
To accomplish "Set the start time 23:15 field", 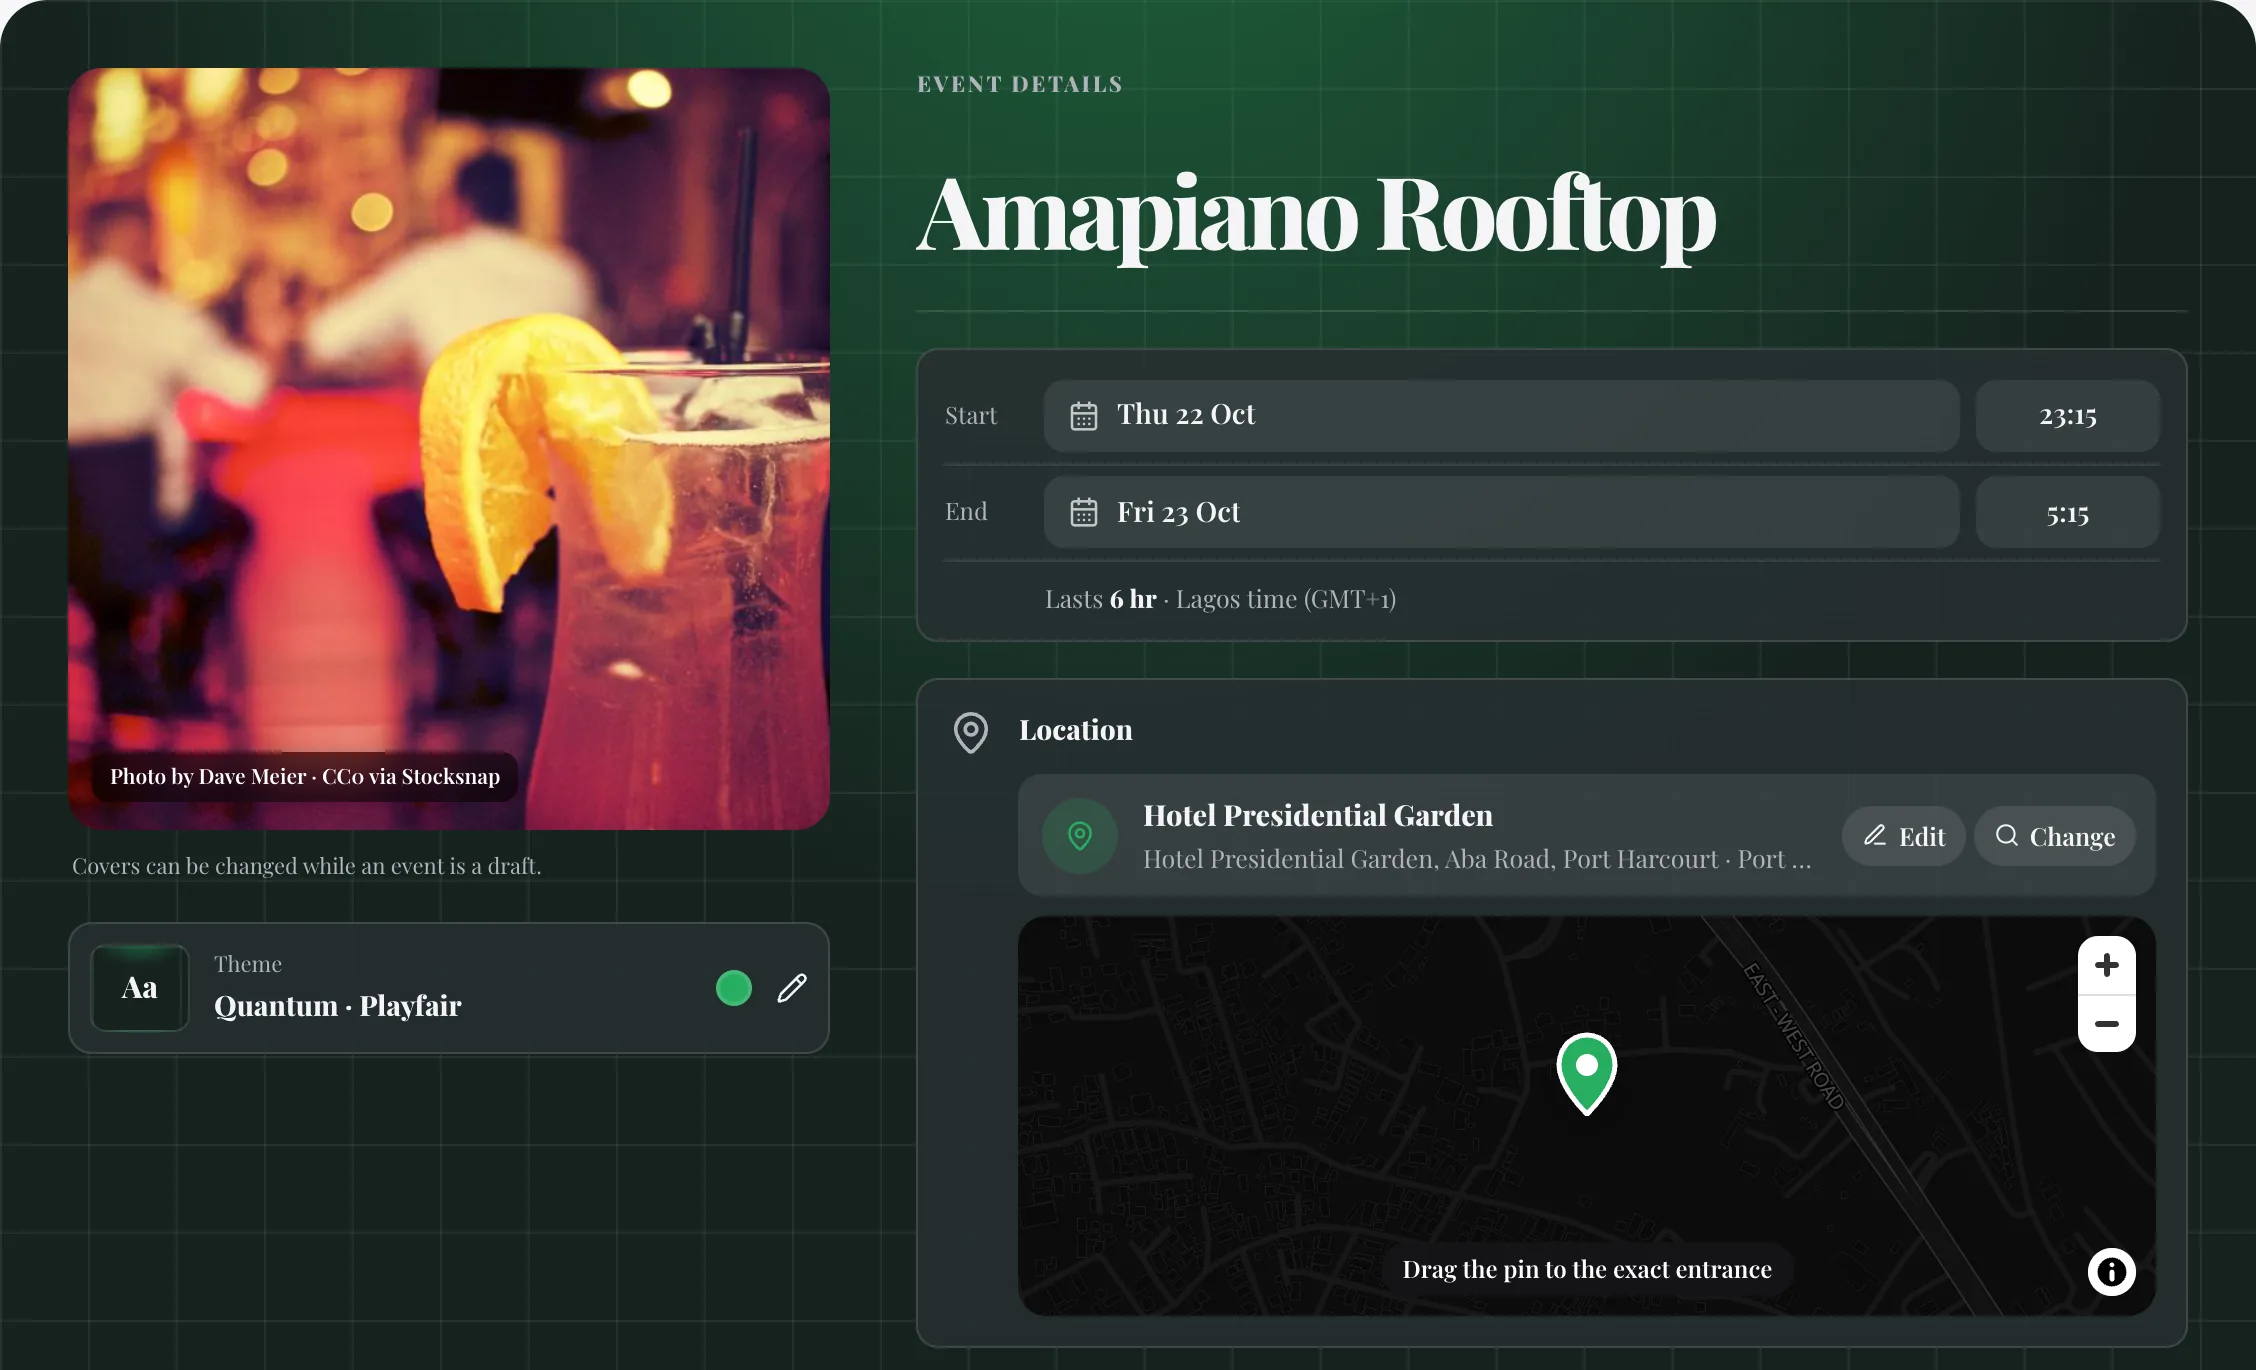I will point(2067,415).
